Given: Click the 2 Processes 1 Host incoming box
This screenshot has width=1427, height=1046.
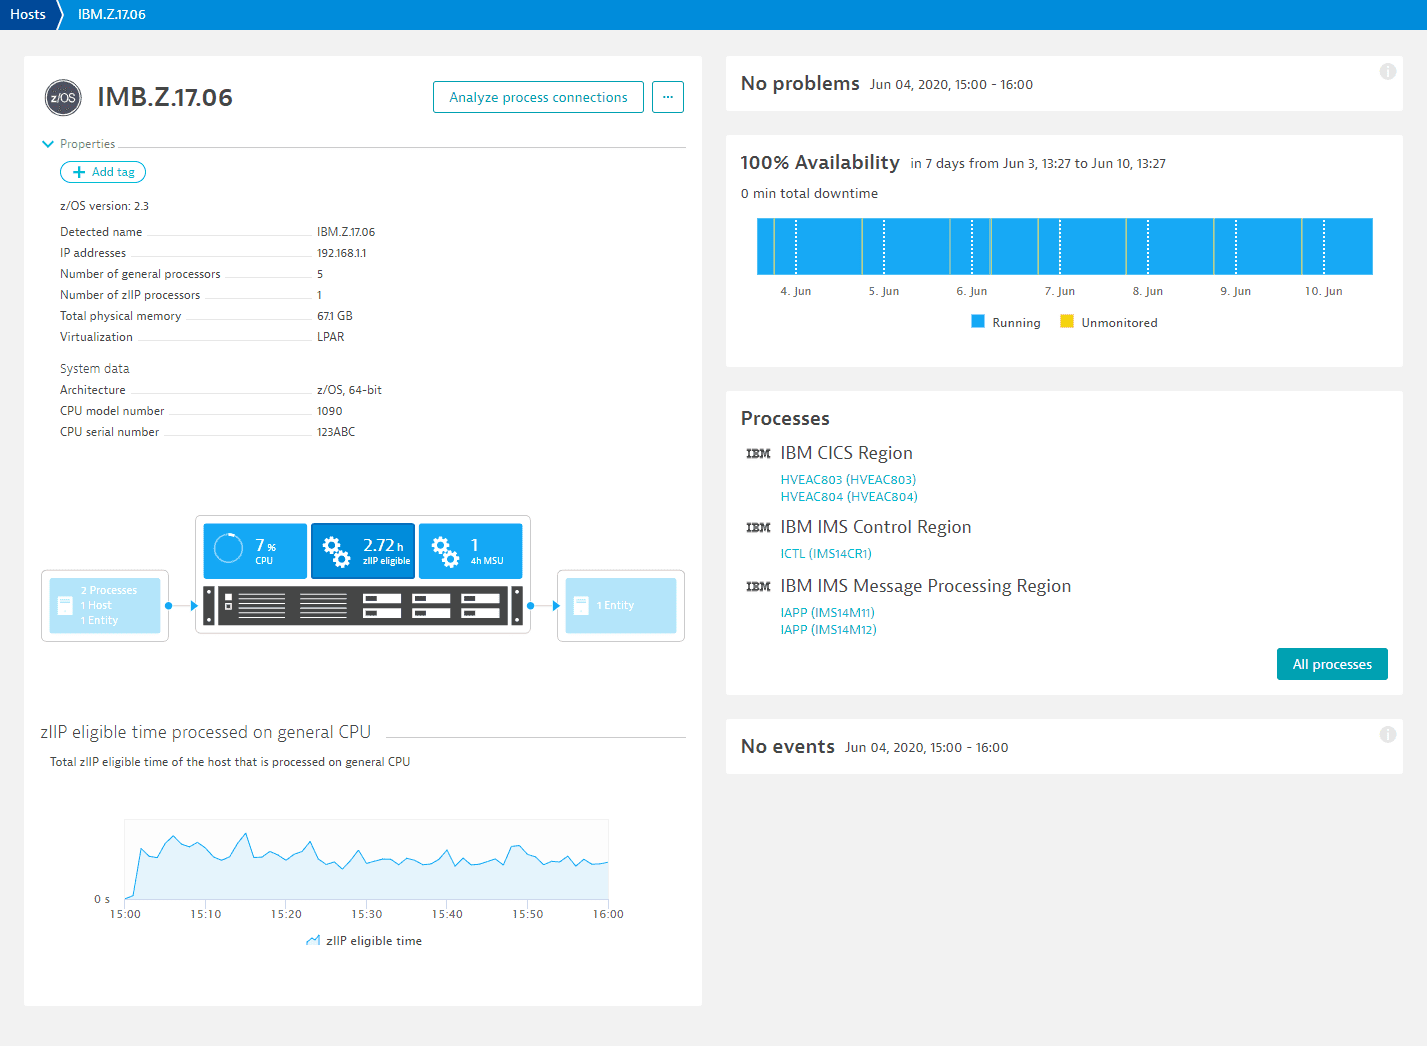Looking at the screenshot, I should point(105,605).
